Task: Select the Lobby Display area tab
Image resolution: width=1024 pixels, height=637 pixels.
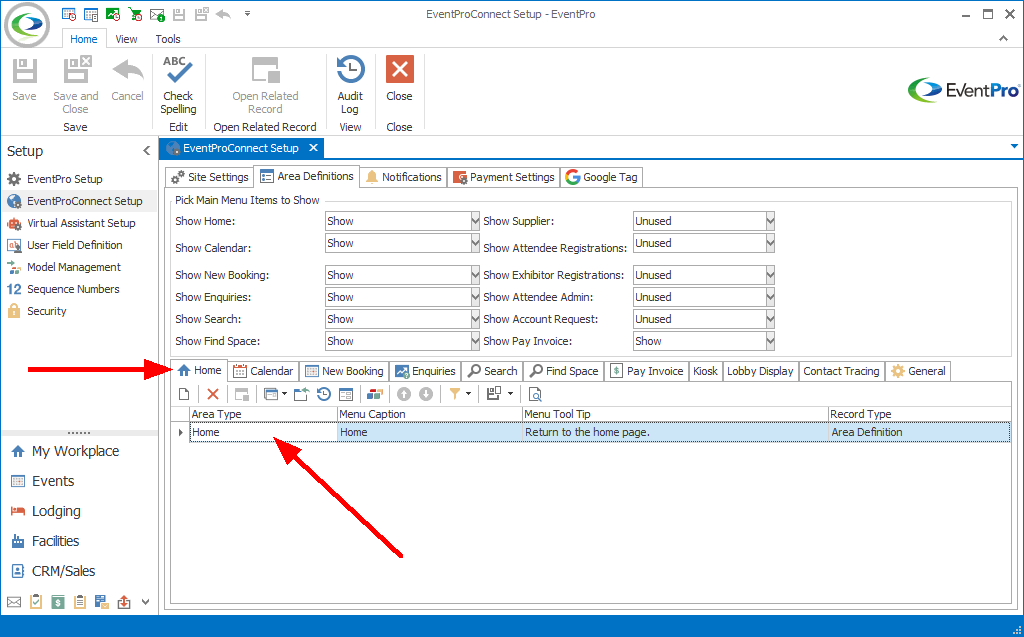Action: pyautogui.click(x=760, y=371)
